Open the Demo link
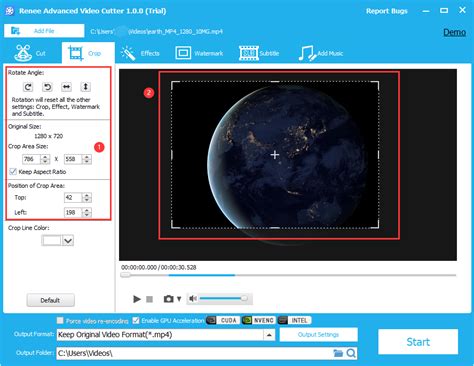 pos(454,32)
